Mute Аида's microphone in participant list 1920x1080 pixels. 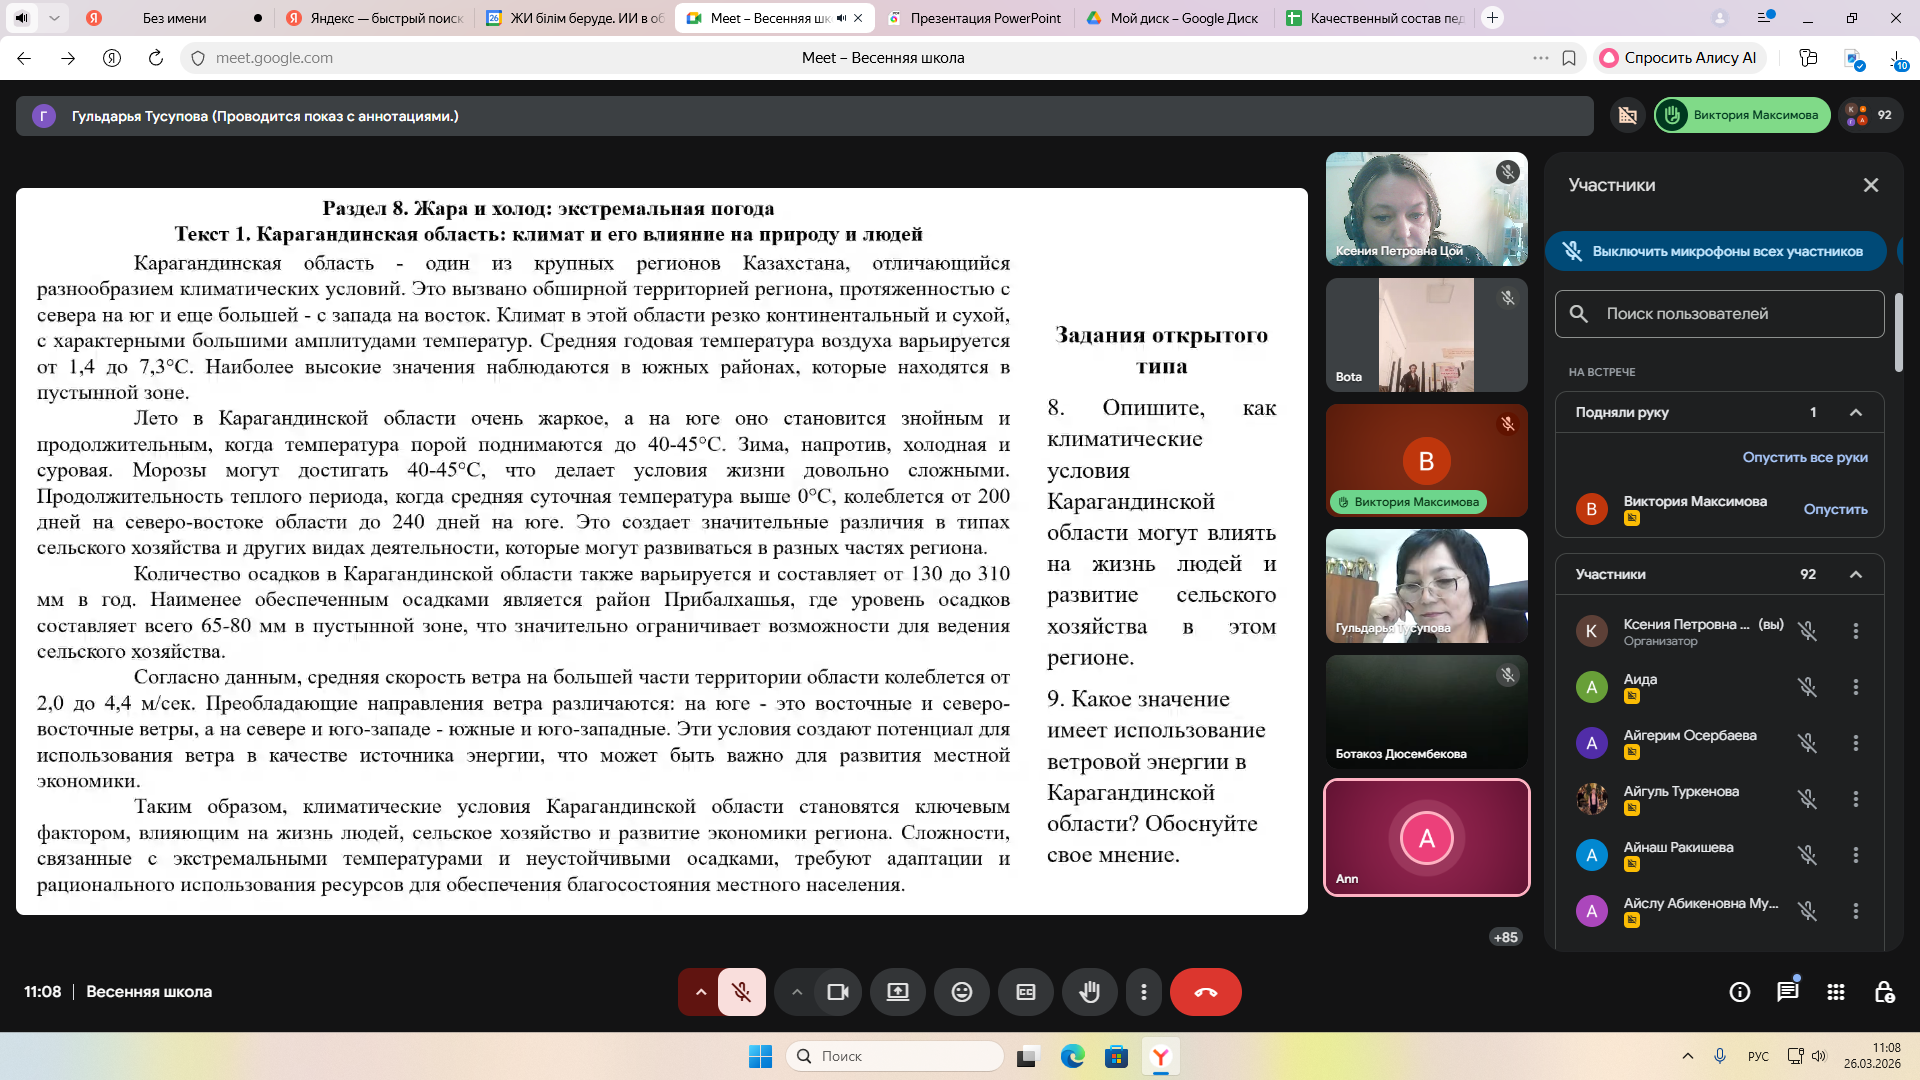point(1807,687)
